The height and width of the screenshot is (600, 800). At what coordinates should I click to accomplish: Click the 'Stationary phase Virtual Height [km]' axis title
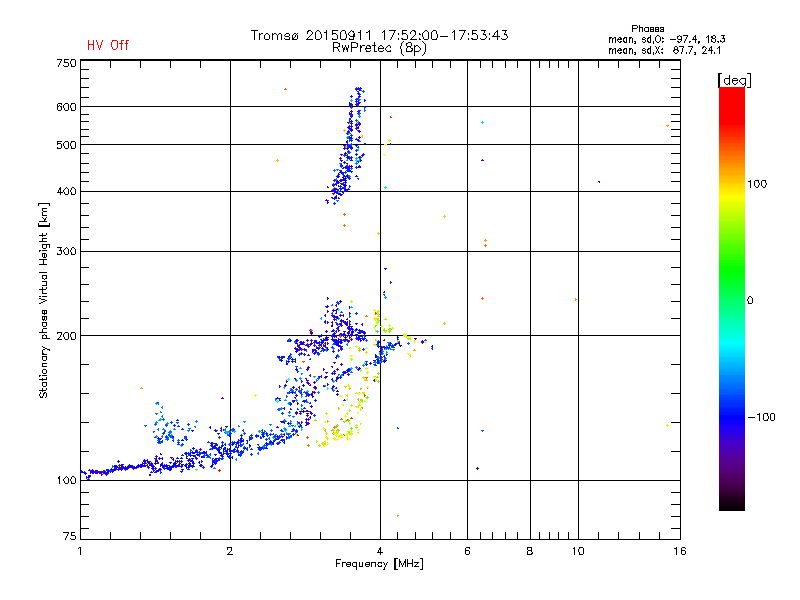(x=43, y=300)
